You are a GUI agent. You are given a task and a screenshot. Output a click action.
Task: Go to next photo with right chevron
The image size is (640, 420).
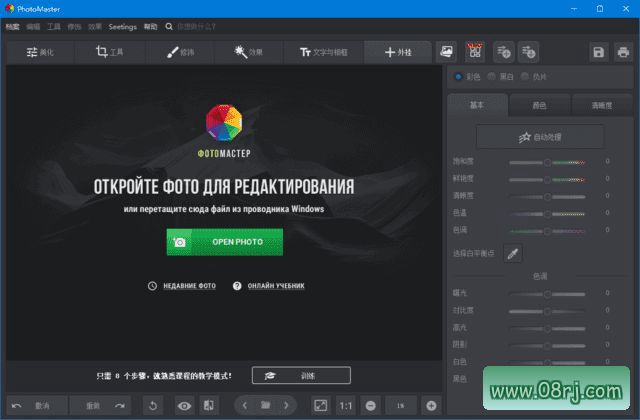tap(286, 405)
